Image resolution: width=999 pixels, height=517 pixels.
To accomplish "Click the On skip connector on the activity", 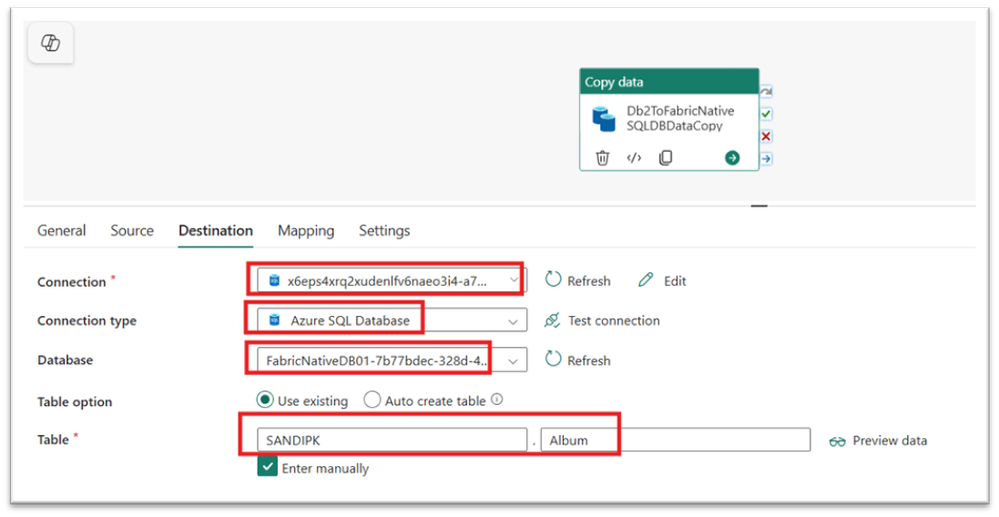I will tap(766, 92).
